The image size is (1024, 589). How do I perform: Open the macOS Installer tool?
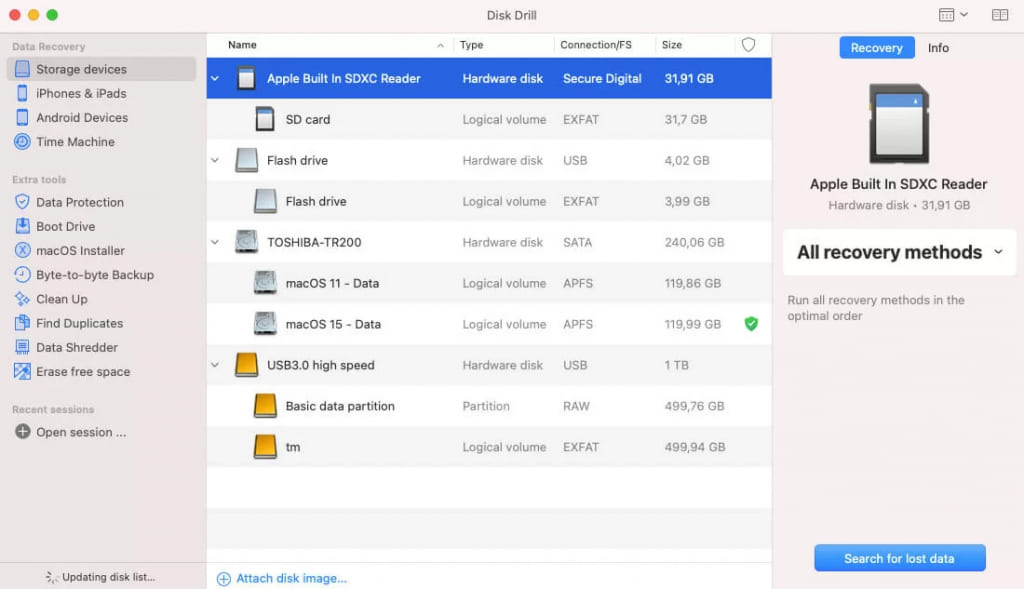tap(80, 251)
